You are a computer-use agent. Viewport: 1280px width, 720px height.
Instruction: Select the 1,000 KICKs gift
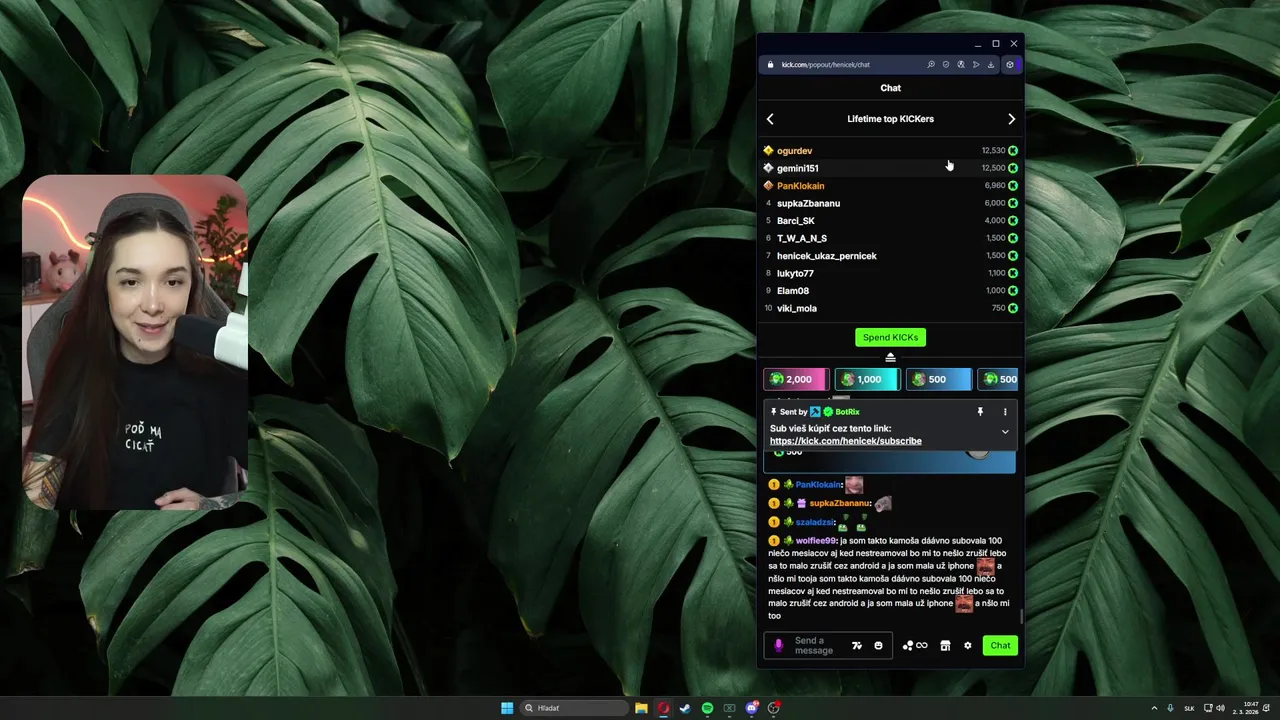[x=866, y=380]
